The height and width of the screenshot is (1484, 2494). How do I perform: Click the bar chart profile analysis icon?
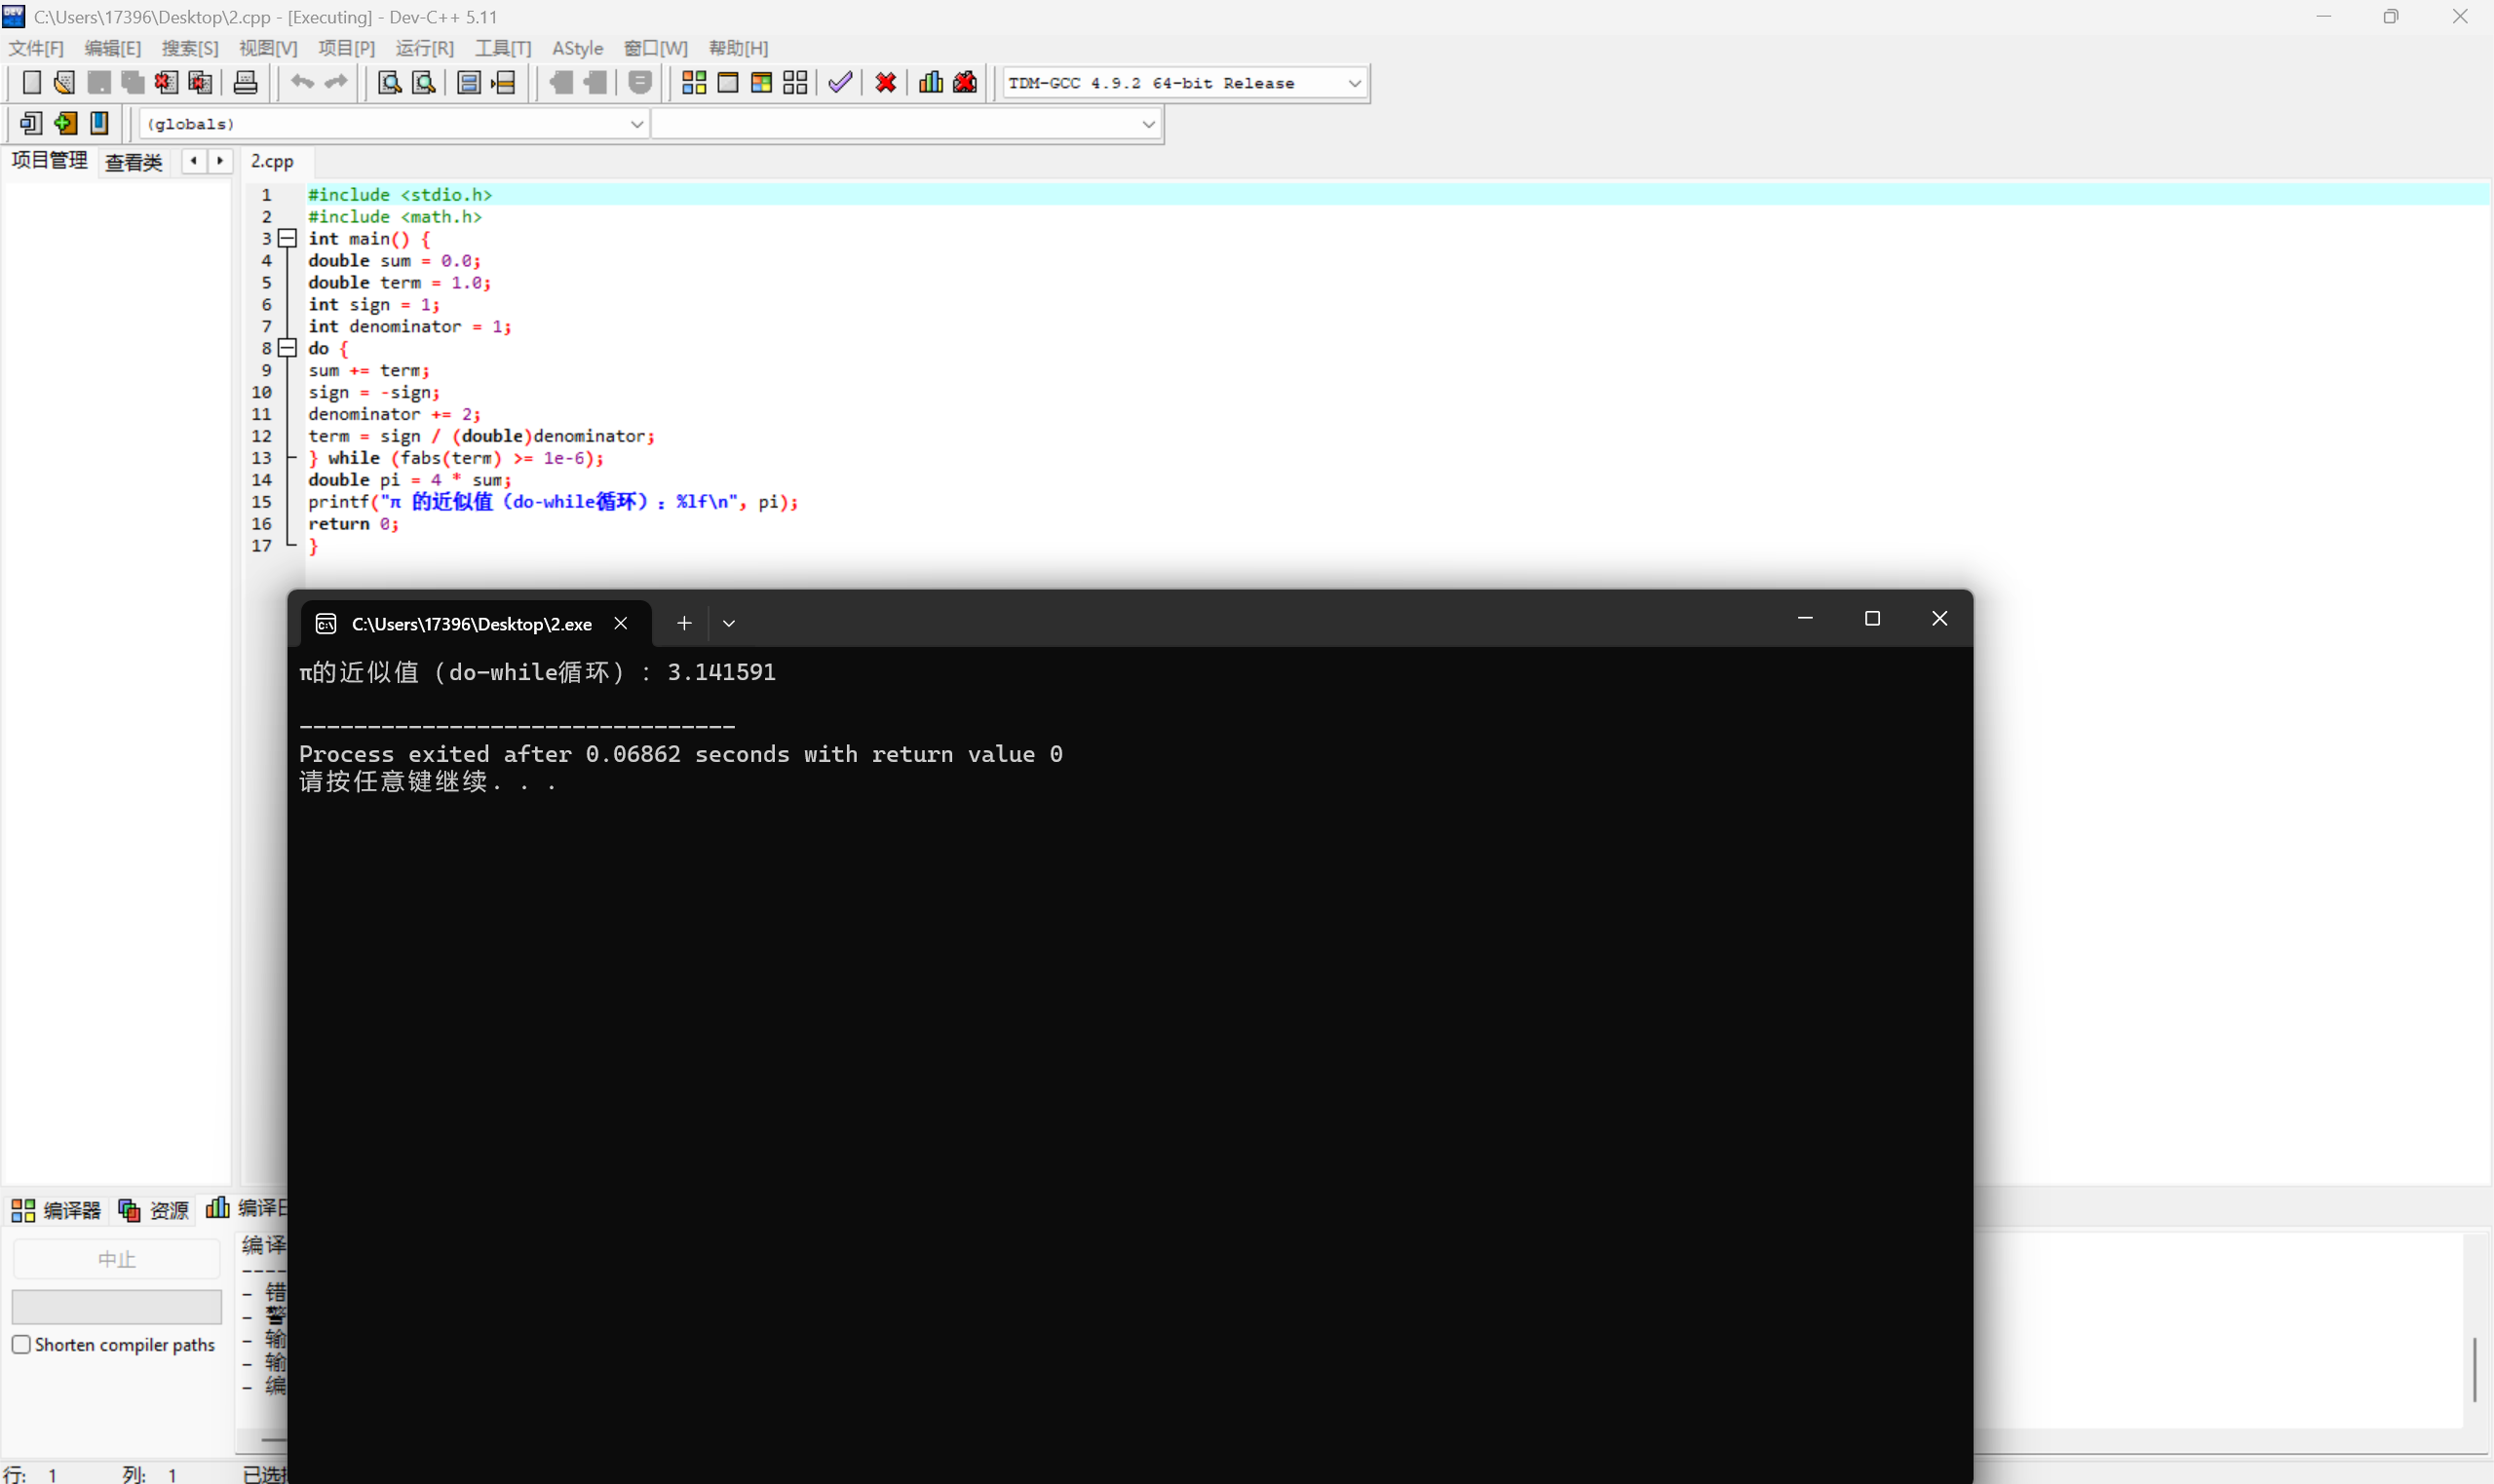[930, 83]
